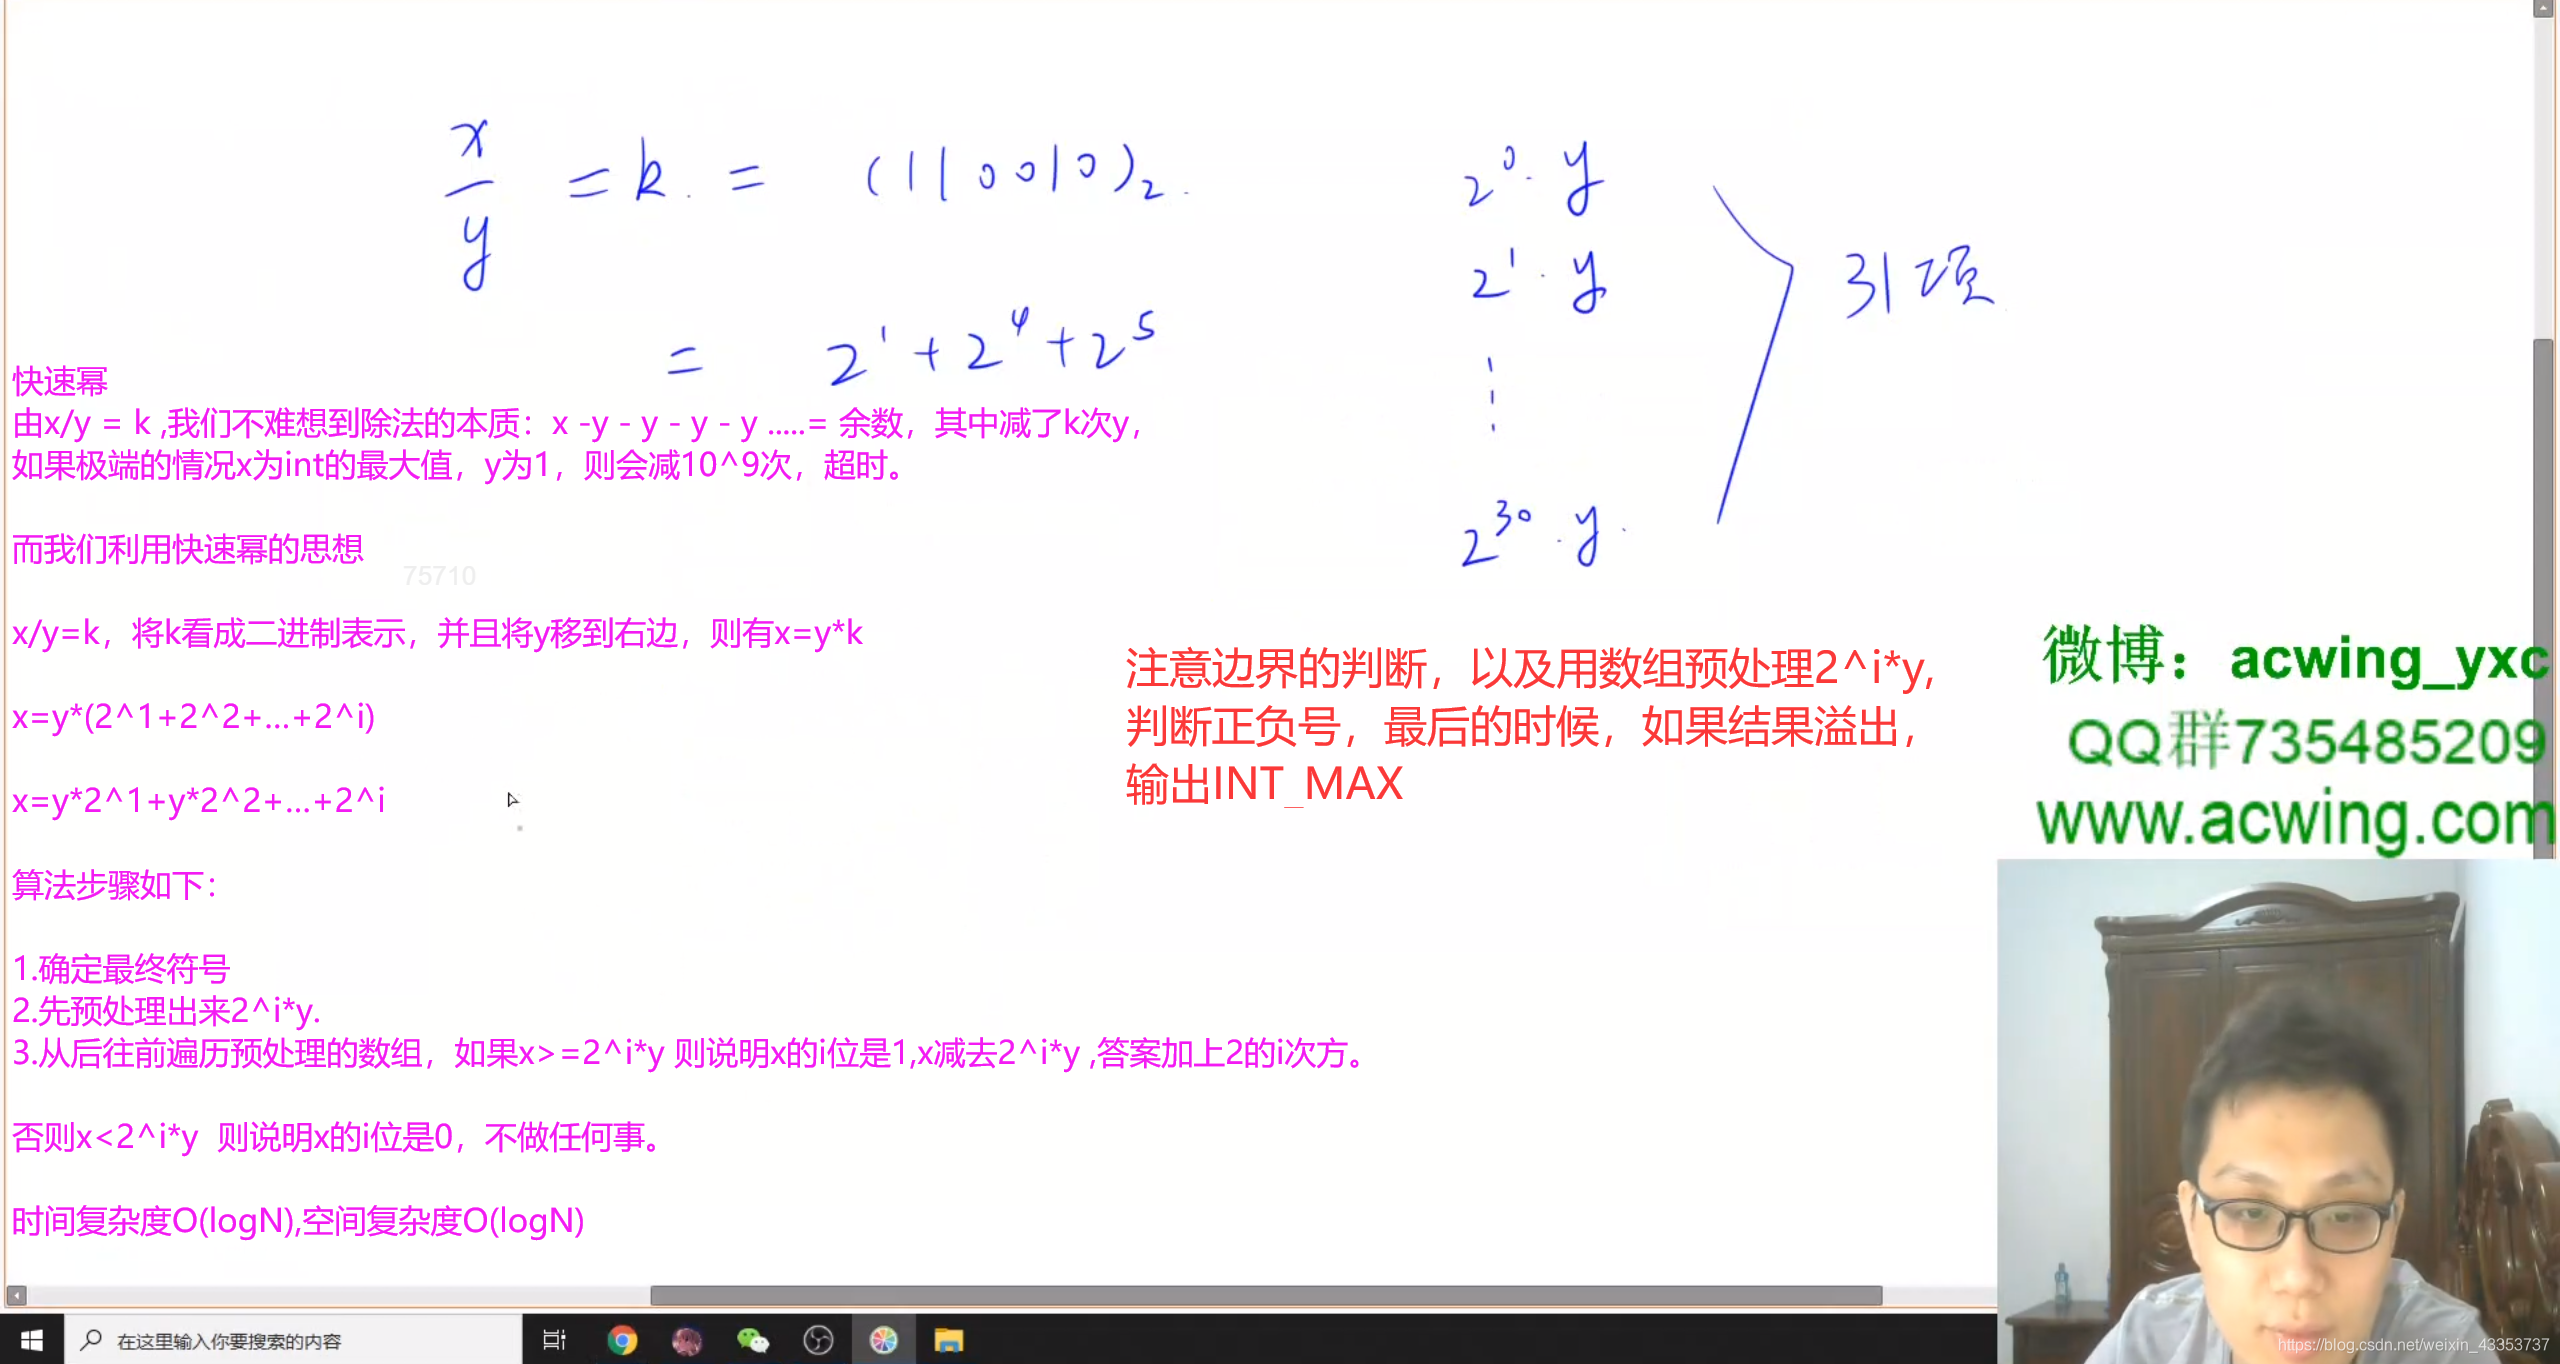Click the horizontal scrollbar thumb
This screenshot has width=2560, height=1364.
[1265, 1295]
